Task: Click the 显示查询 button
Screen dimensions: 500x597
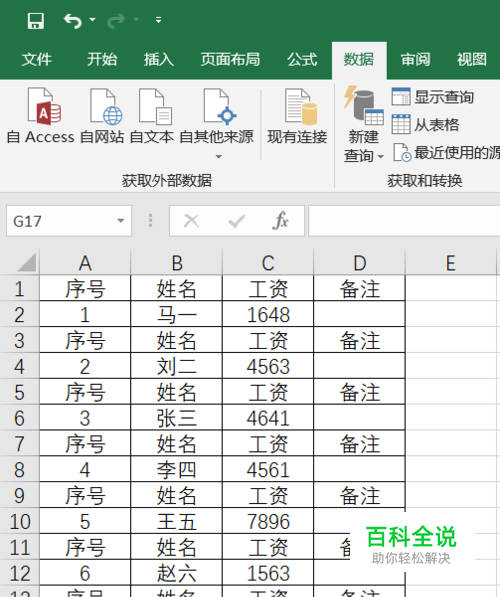Action: point(433,97)
